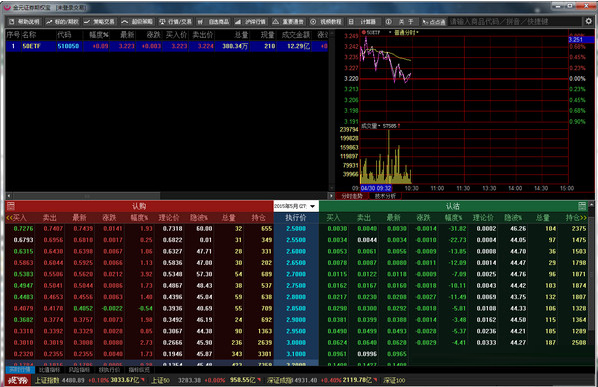Select the 50ETF row in quote list
Viewport: 598px width, 387px height.
[x=167, y=46]
